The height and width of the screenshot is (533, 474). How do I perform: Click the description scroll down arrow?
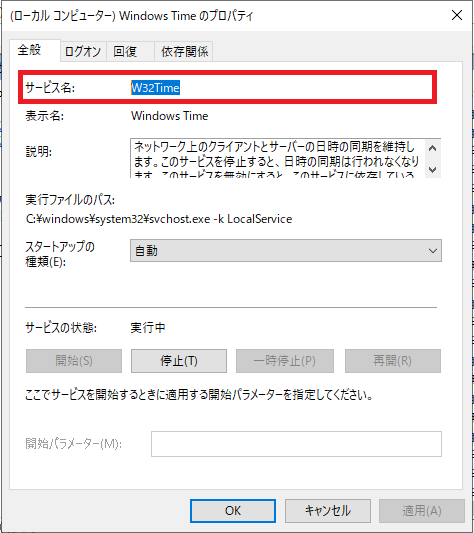(433, 169)
